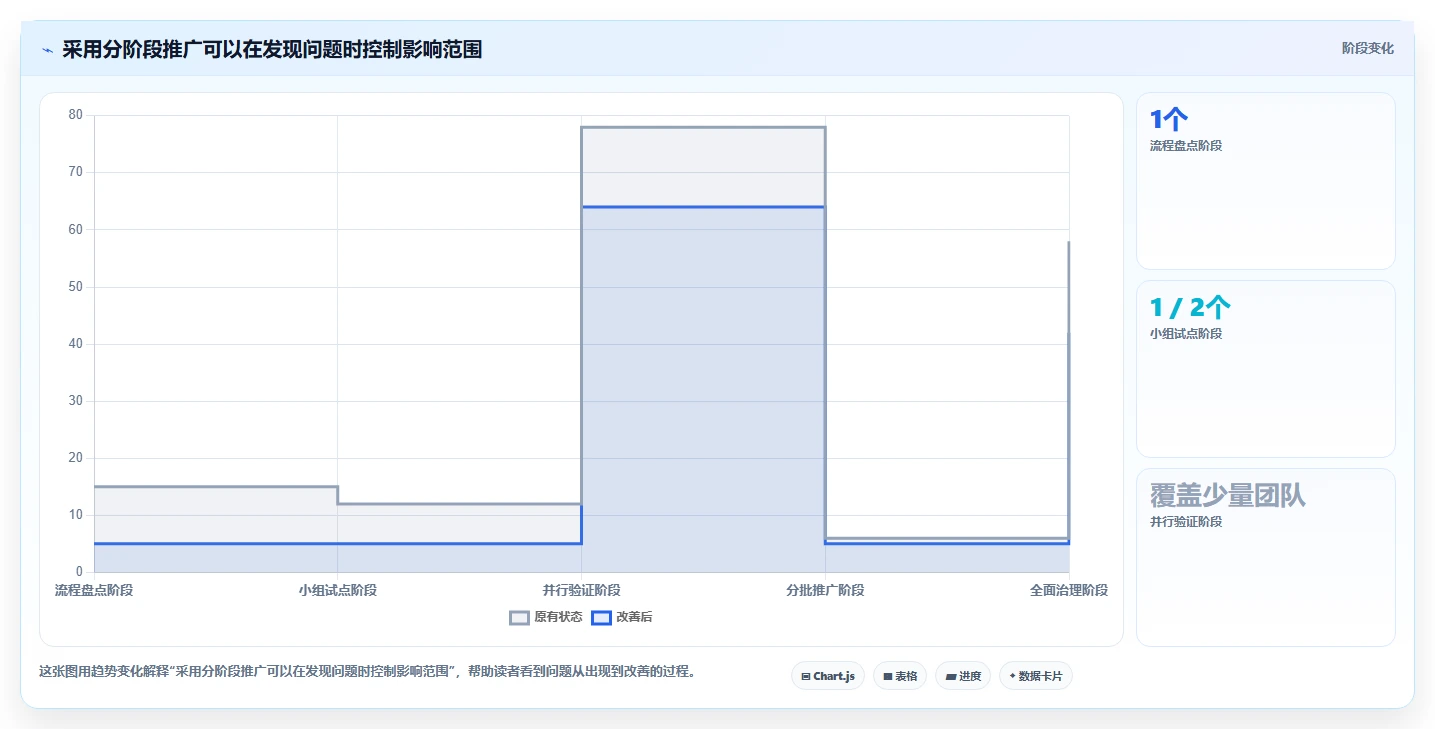Image resolution: width=1435 pixels, height=729 pixels.
Task: Click the 流程盘点阶段 card caption
Action: [x=1186, y=145]
